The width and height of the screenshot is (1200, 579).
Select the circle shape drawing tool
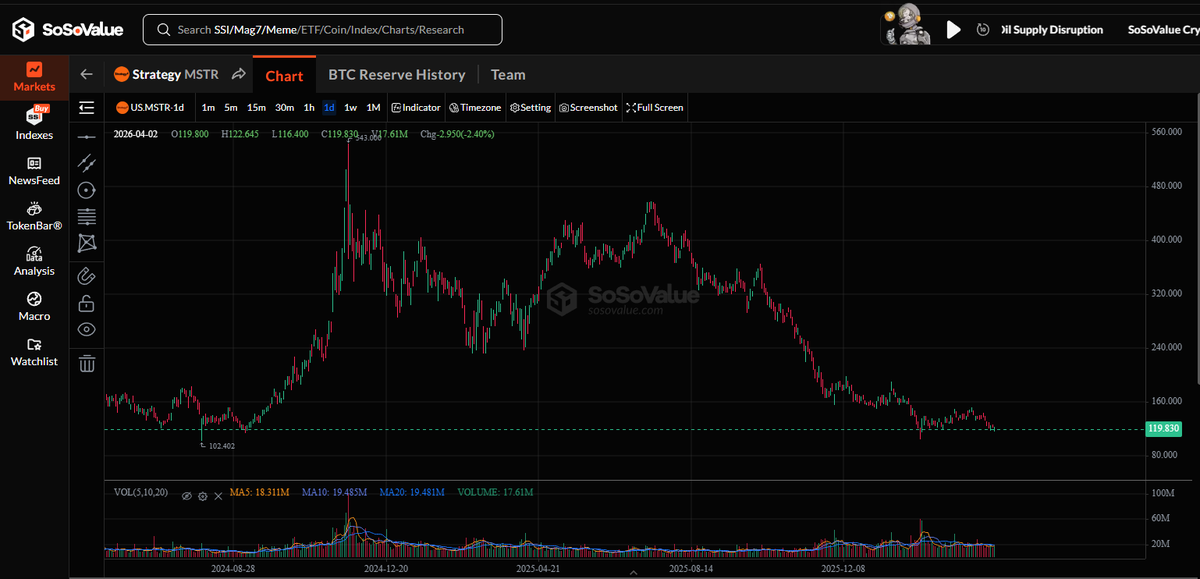pyautogui.click(x=87, y=190)
